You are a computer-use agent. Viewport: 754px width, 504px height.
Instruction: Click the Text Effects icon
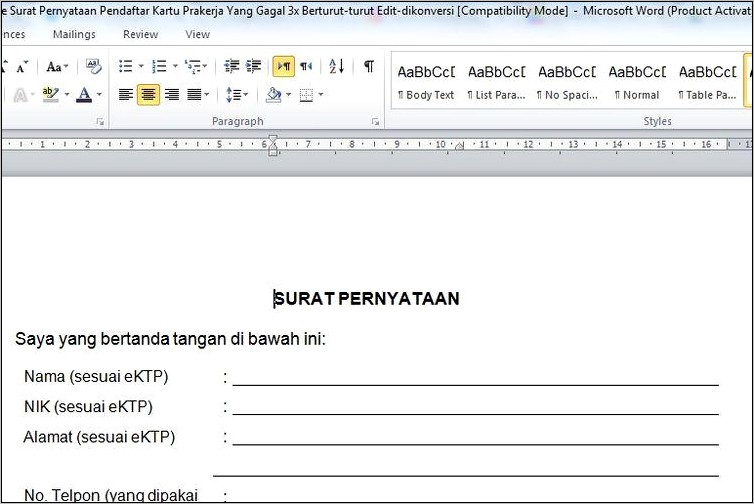[x=20, y=94]
